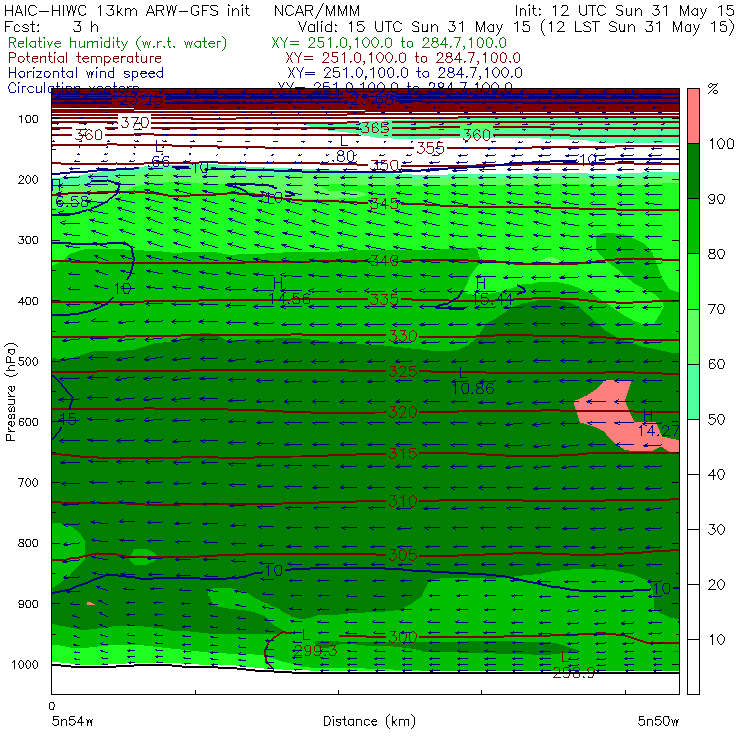The image size is (740, 740).
Task: Click the '%' unit label above colorbar values
Action: (x=713, y=89)
